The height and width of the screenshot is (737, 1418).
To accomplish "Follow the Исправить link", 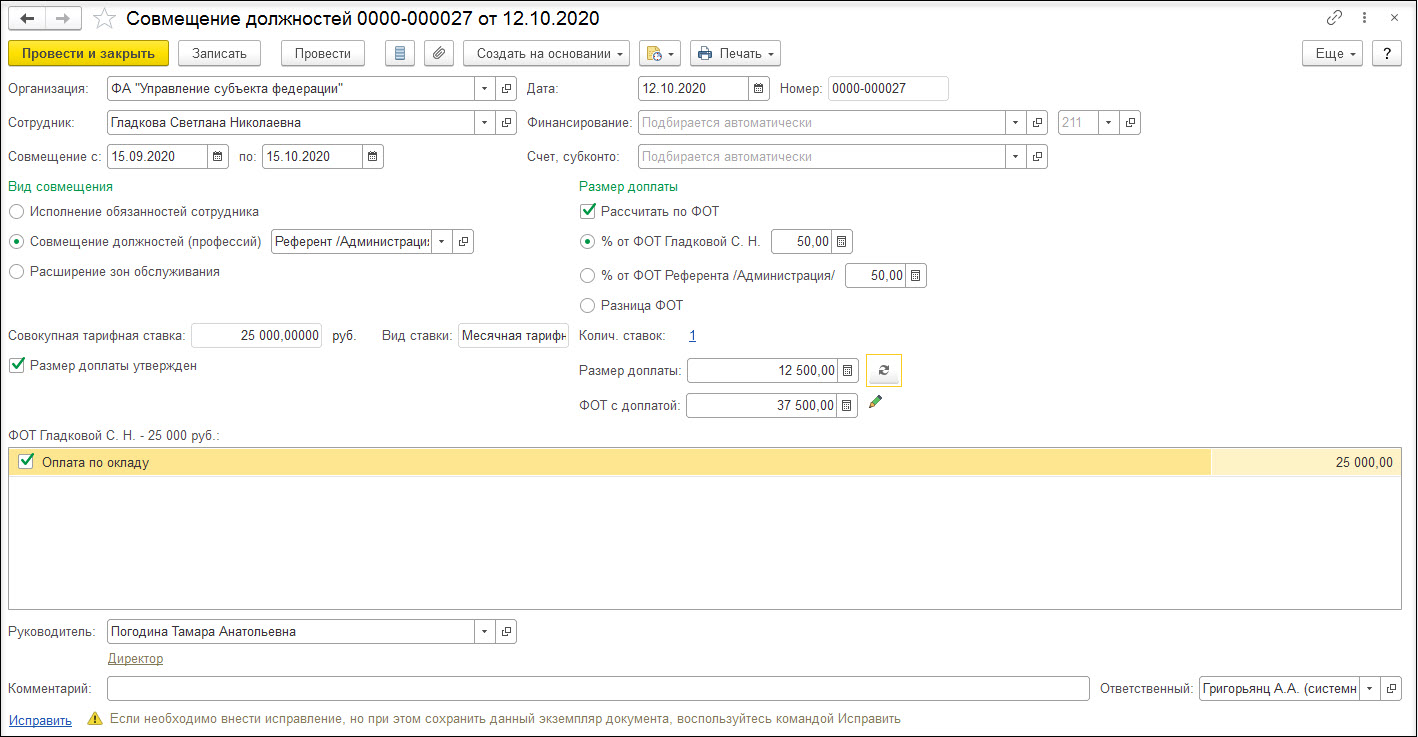I will click(x=40, y=720).
